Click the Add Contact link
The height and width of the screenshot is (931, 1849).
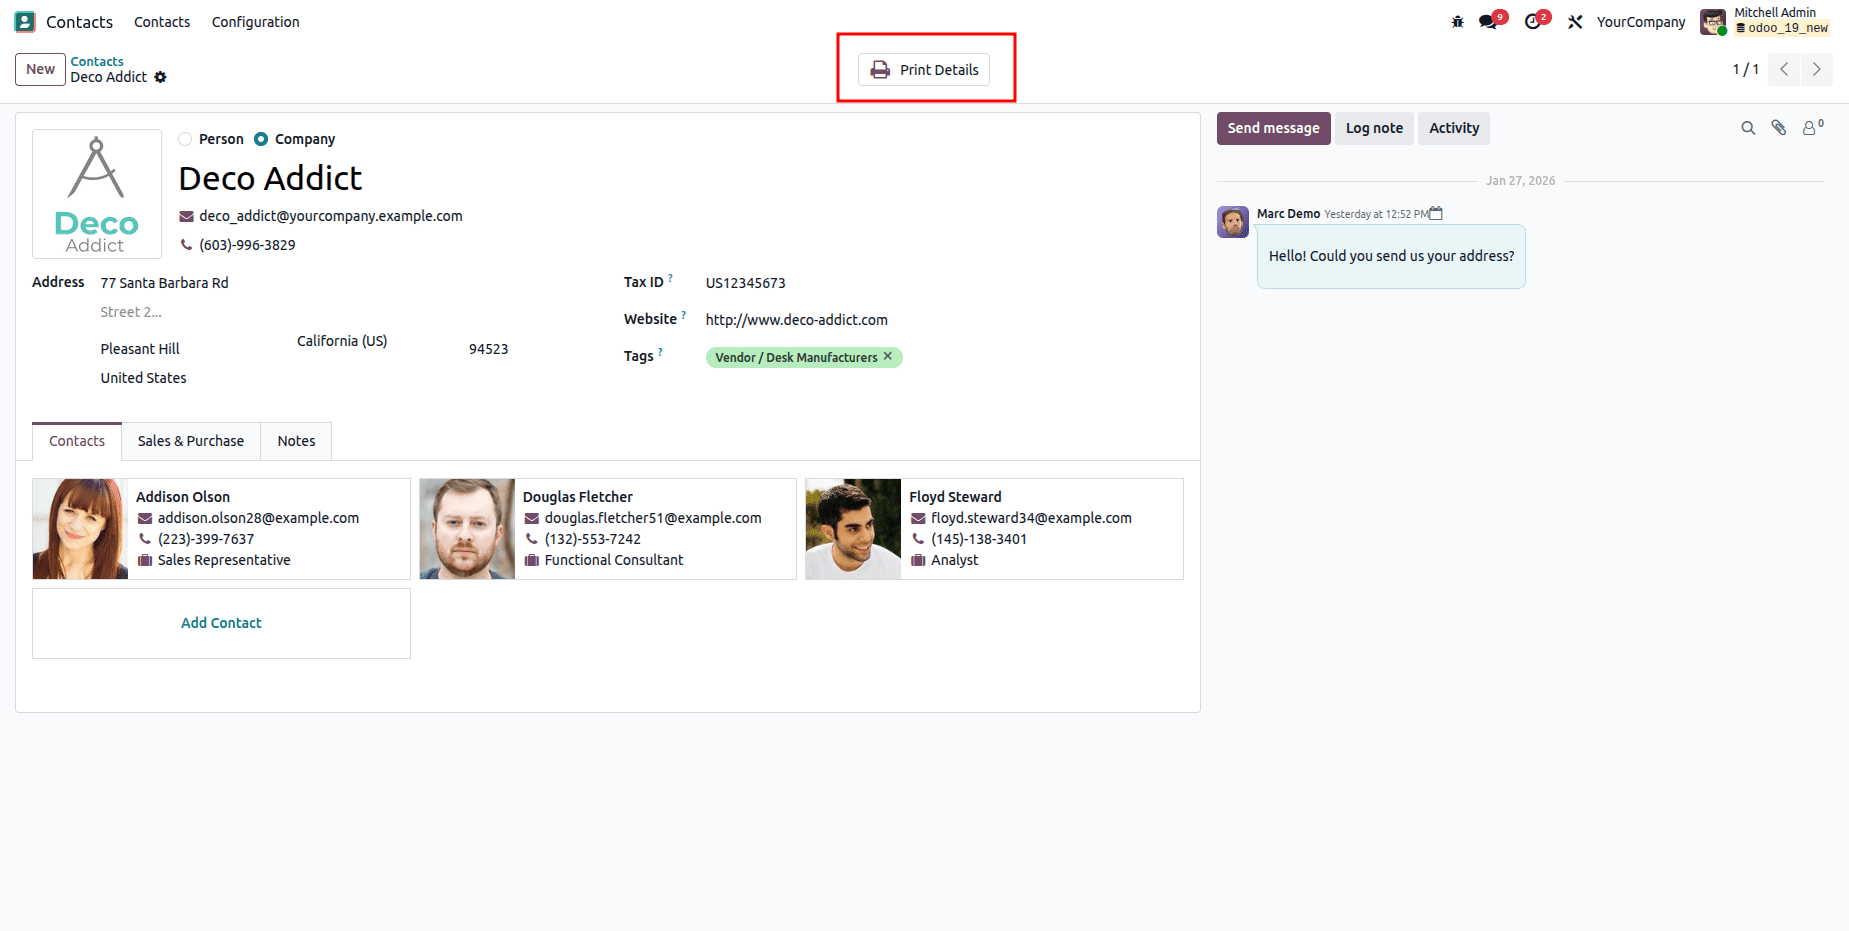coord(221,622)
